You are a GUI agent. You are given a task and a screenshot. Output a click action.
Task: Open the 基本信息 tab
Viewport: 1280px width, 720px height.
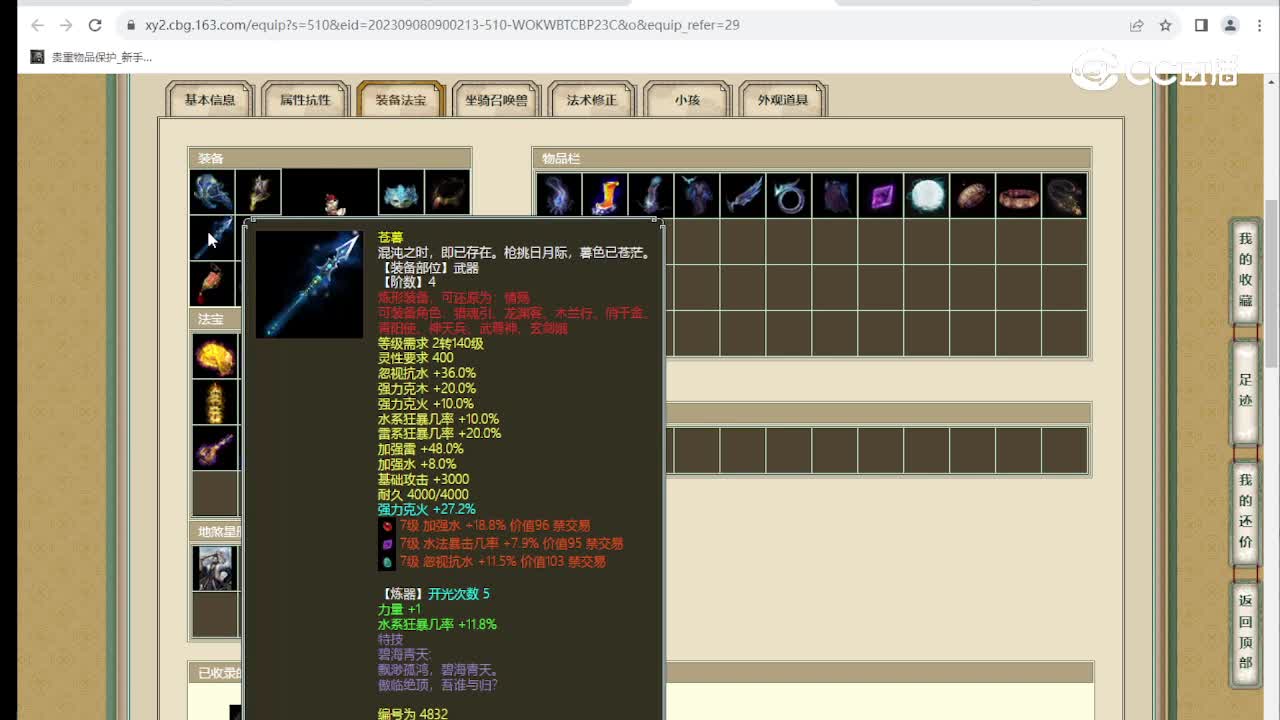pos(210,99)
